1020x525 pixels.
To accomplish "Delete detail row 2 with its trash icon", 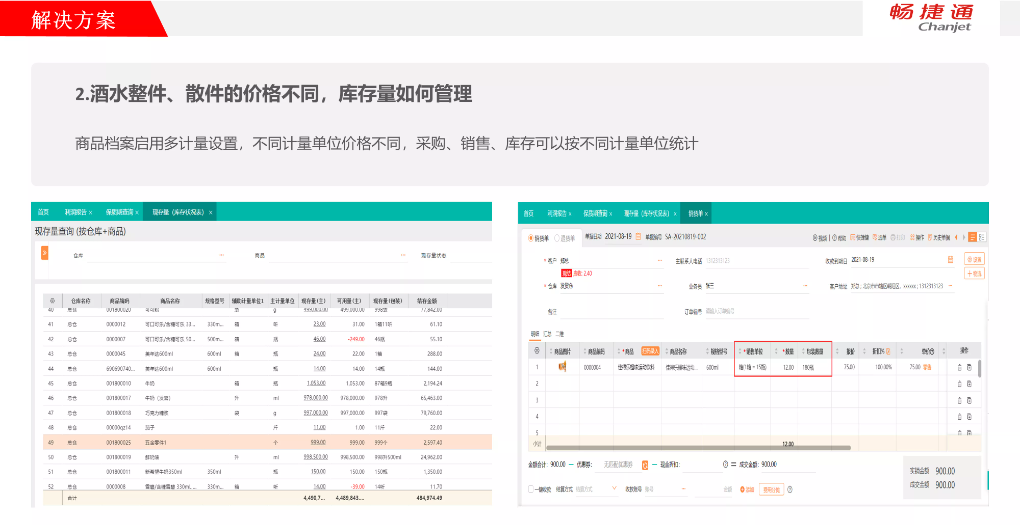I will [x=959, y=384].
